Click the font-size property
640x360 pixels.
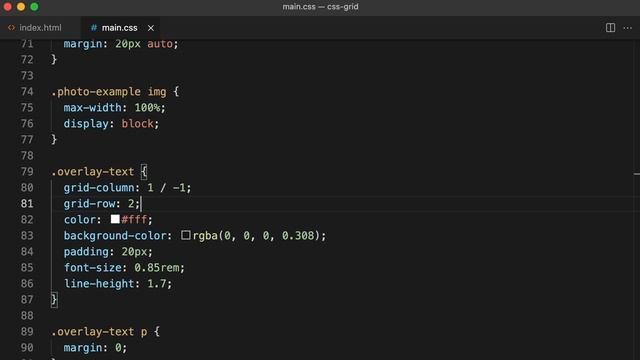pyautogui.click(x=93, y=268)
